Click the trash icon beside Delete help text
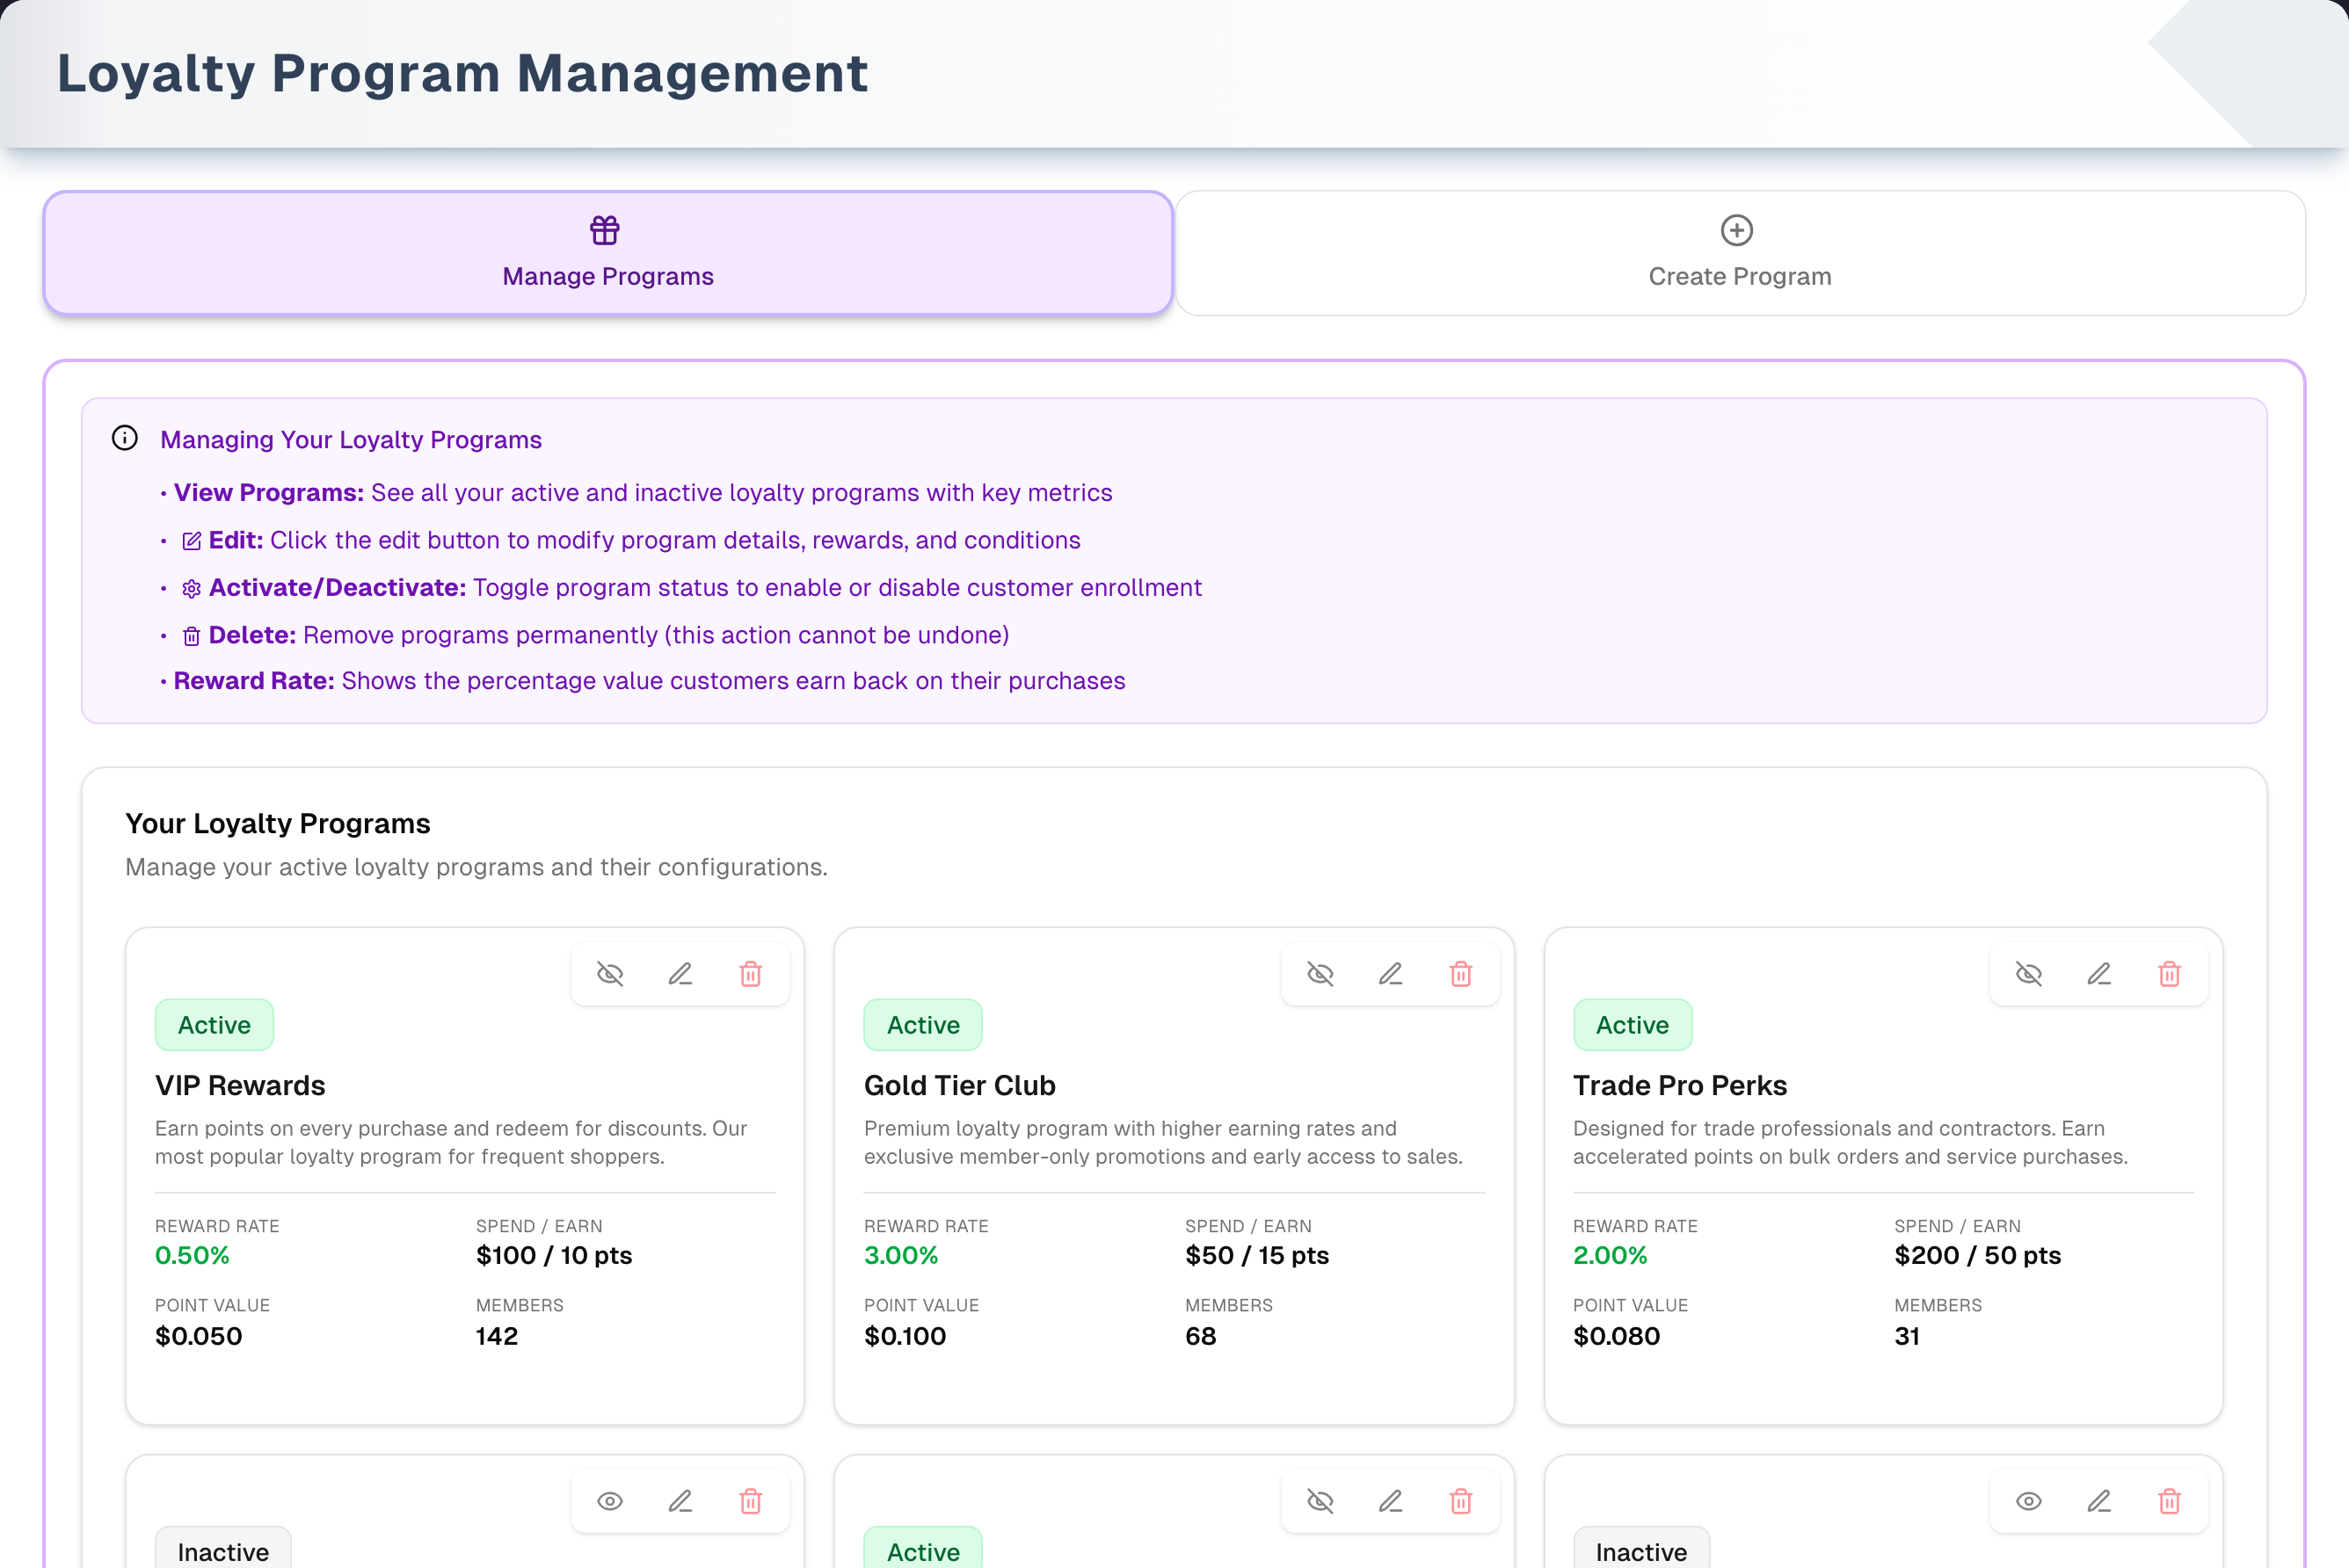This screenshot has width=2349, height=1568. click(192, 636)
